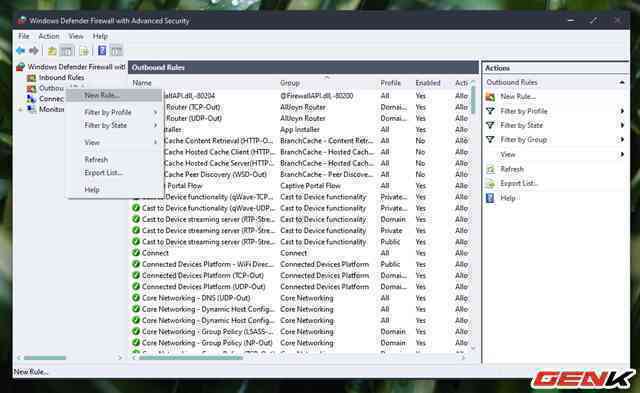Choose Refresh in the context menu

[114, 160]
